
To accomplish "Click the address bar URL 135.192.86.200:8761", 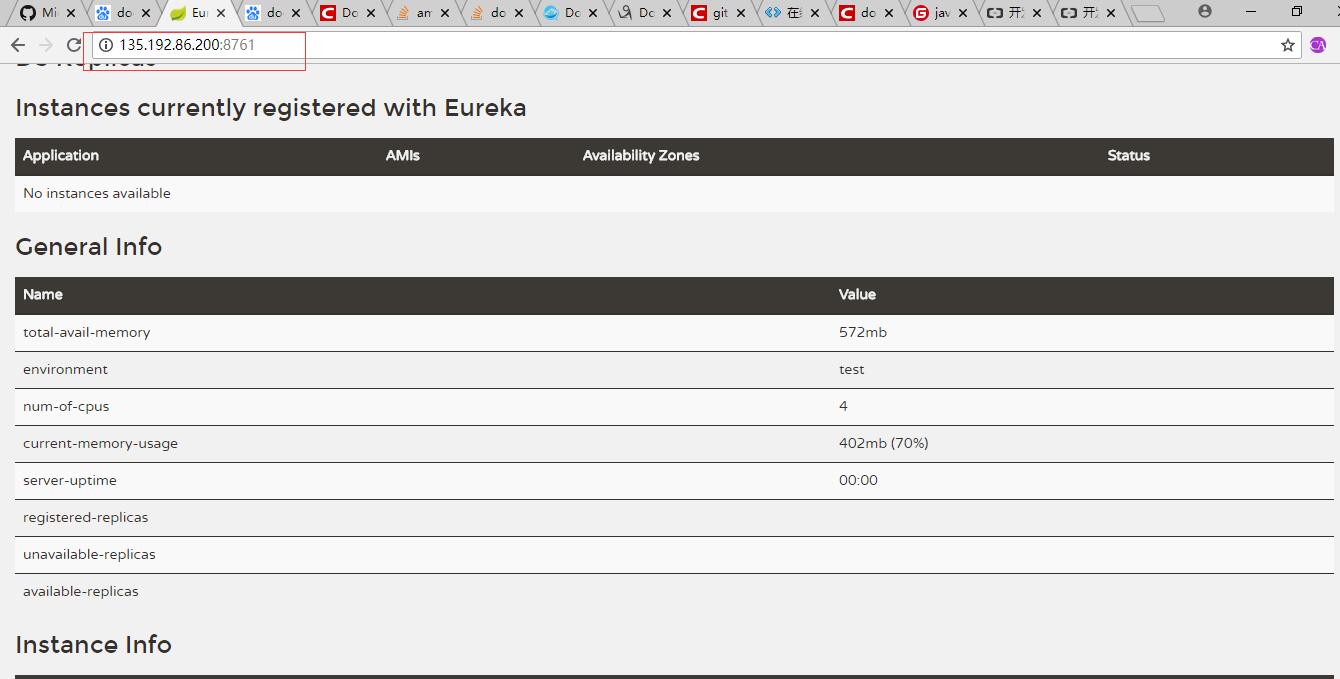I will [x=187, y=45].
